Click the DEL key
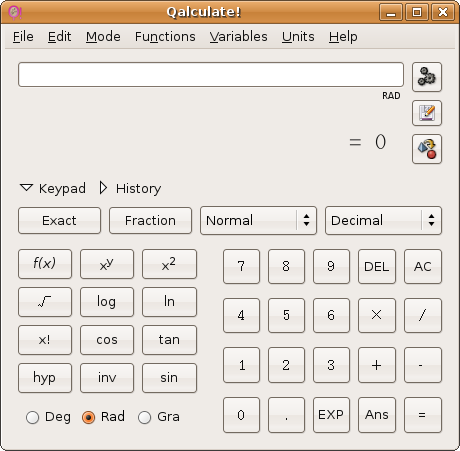The width and height of the screenshot is (460, 451). click(x=377, y=266)
